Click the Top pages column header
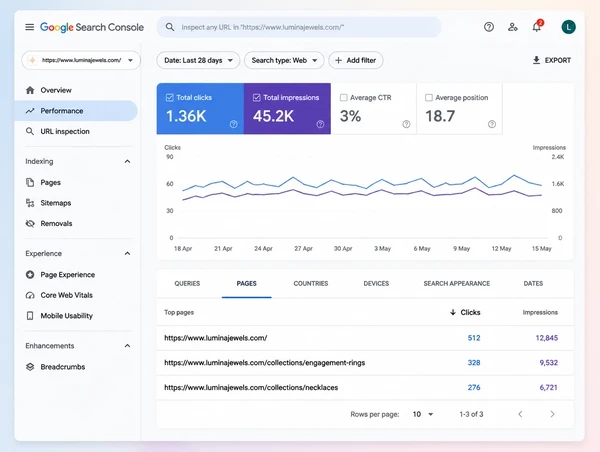Viewport: 600px width, 452px height. click(x=179, y=312)
